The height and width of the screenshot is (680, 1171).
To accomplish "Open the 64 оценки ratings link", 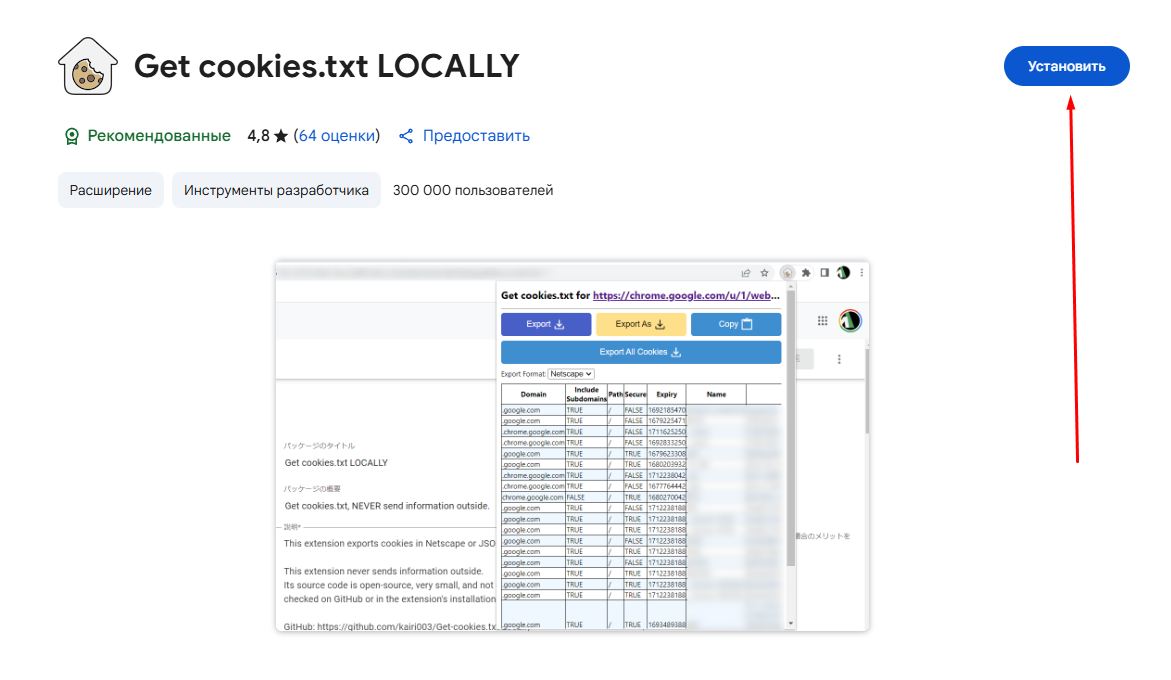I will coord(337,136).
